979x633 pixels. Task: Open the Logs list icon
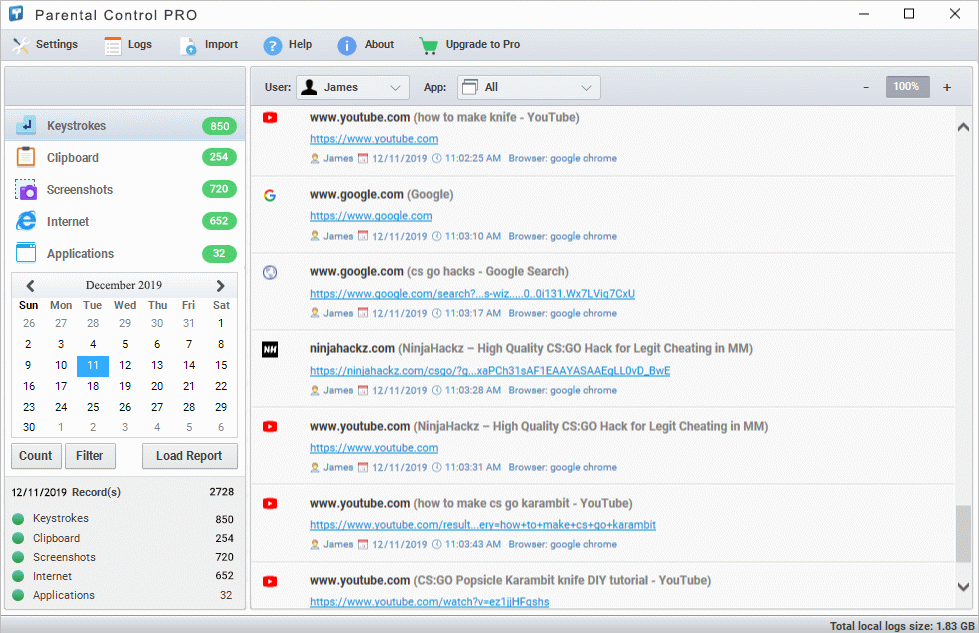tap(113, 45)
